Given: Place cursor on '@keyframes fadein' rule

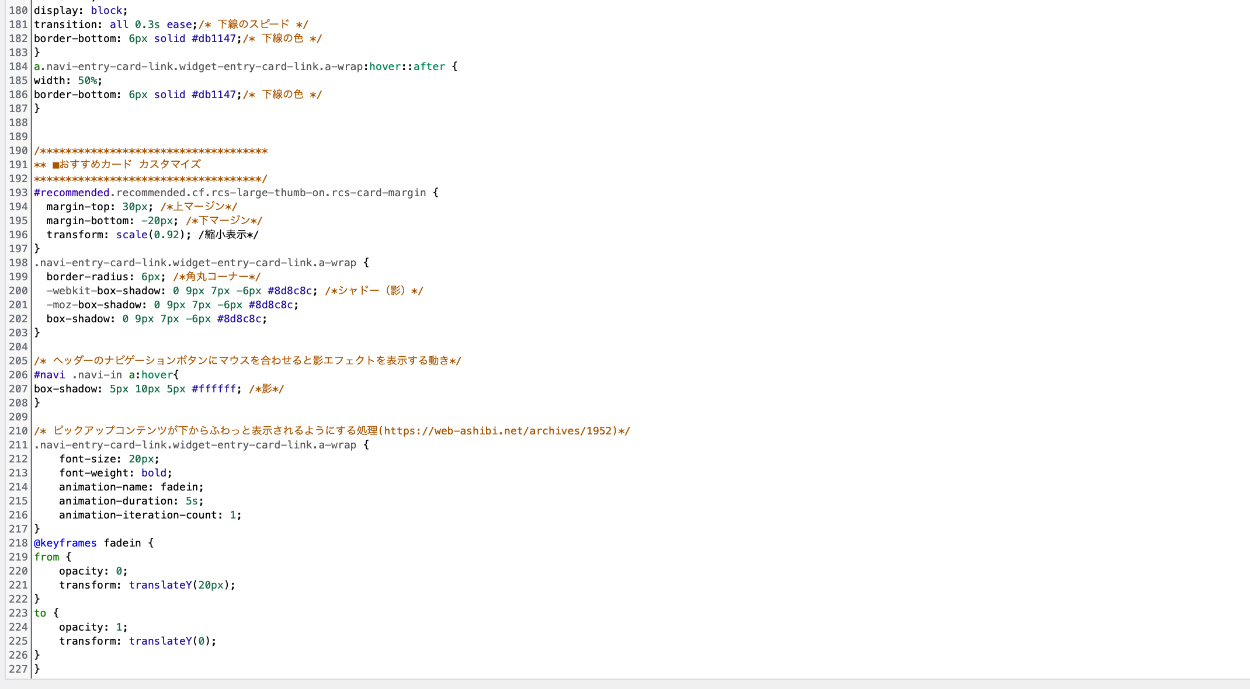Looking at the screenshot, I should point(93,543).
